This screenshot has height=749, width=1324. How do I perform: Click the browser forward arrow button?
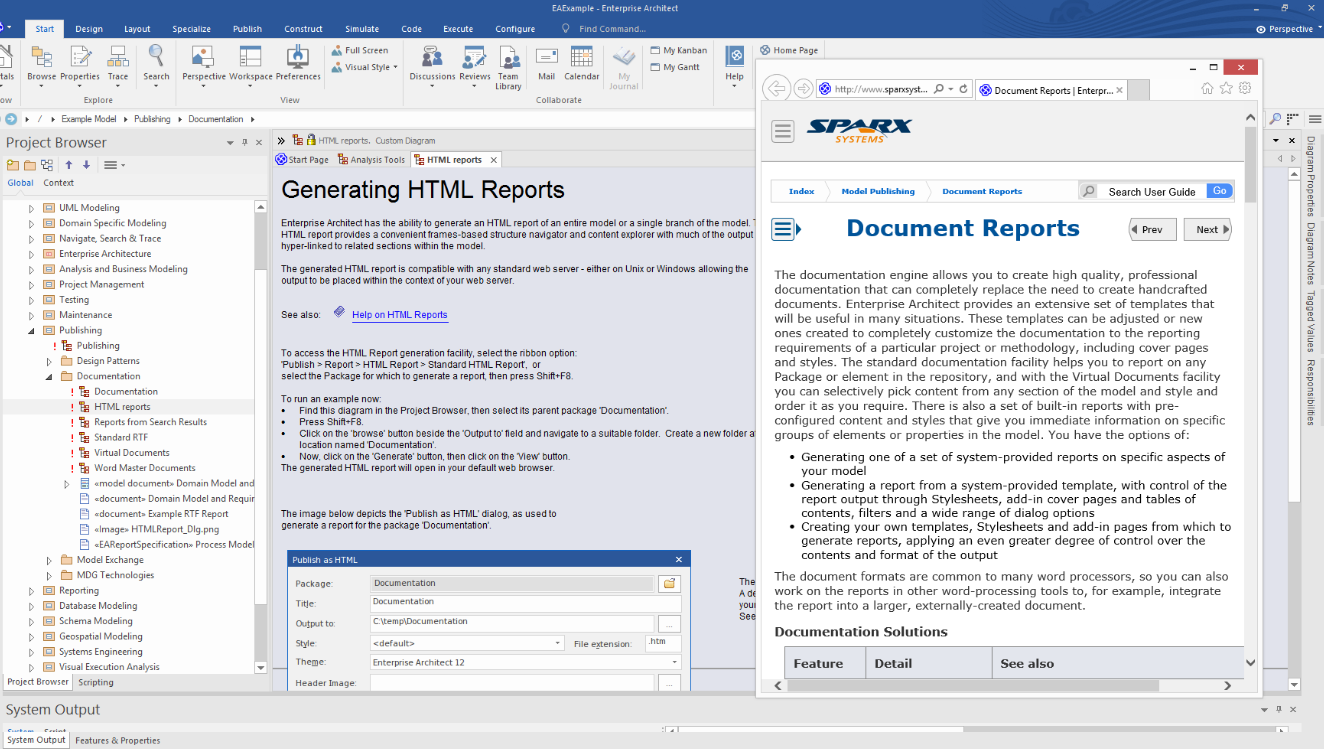tap(803, 88)
